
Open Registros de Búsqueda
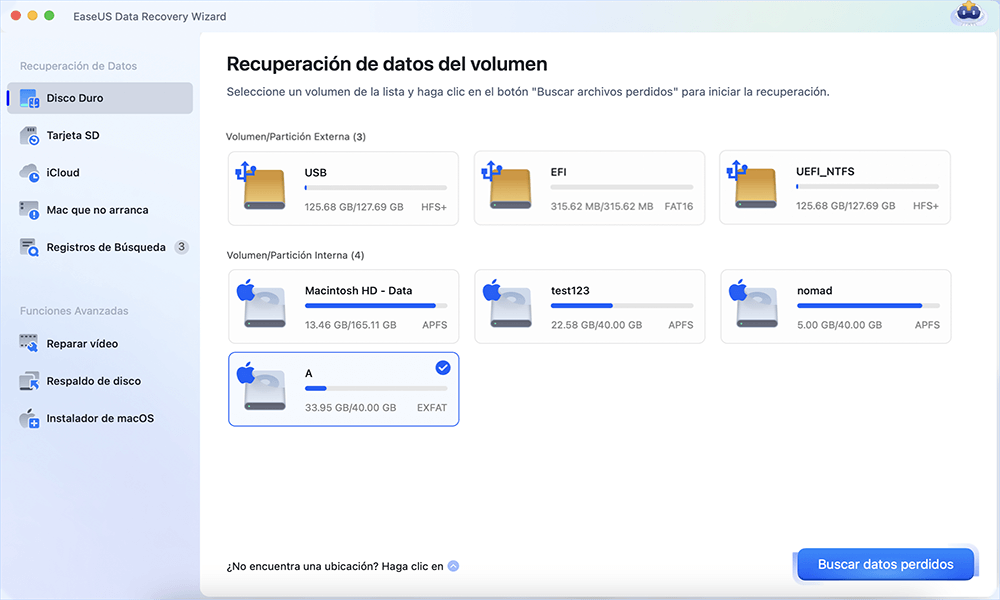click(x=100, y=247)
